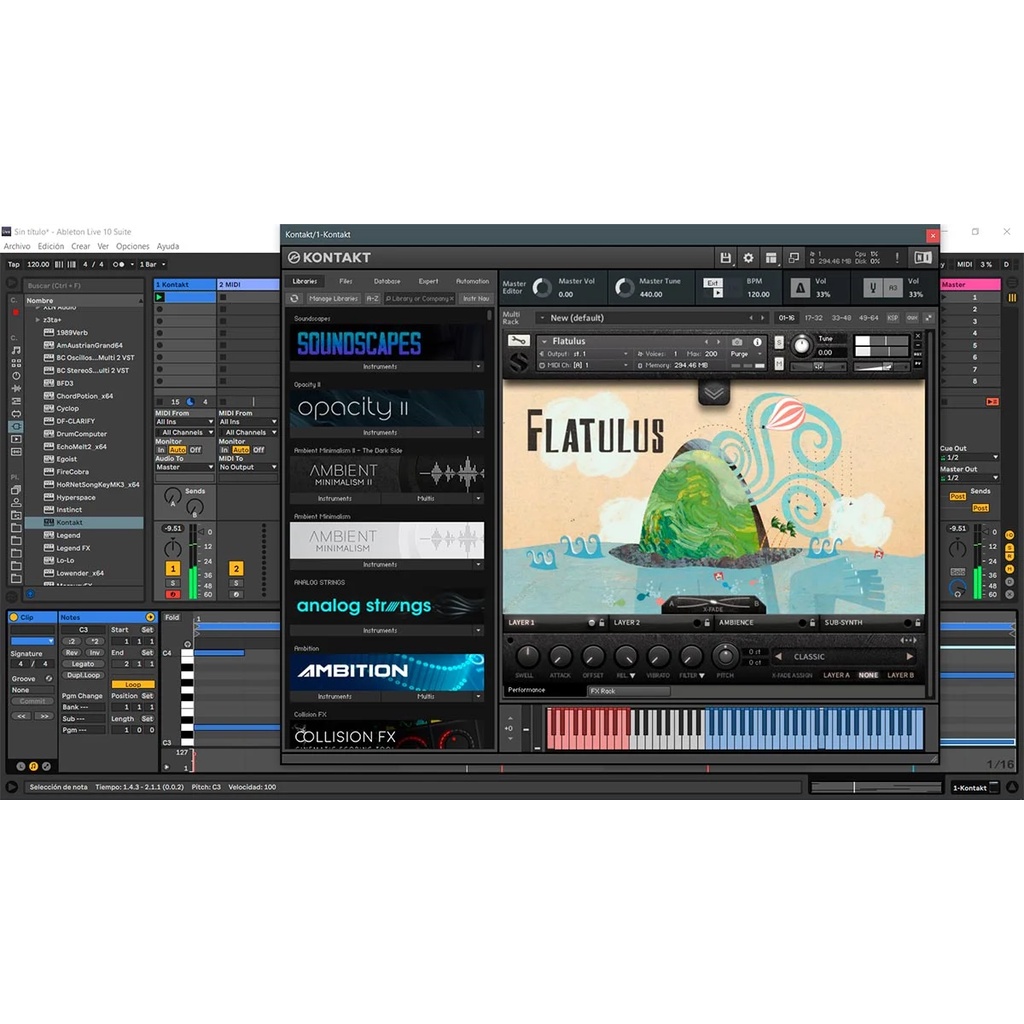Open Flatulus instrument edit wrench icon
The height and width of the screenshot is (1024, 1024).
(x=519, y=341)
